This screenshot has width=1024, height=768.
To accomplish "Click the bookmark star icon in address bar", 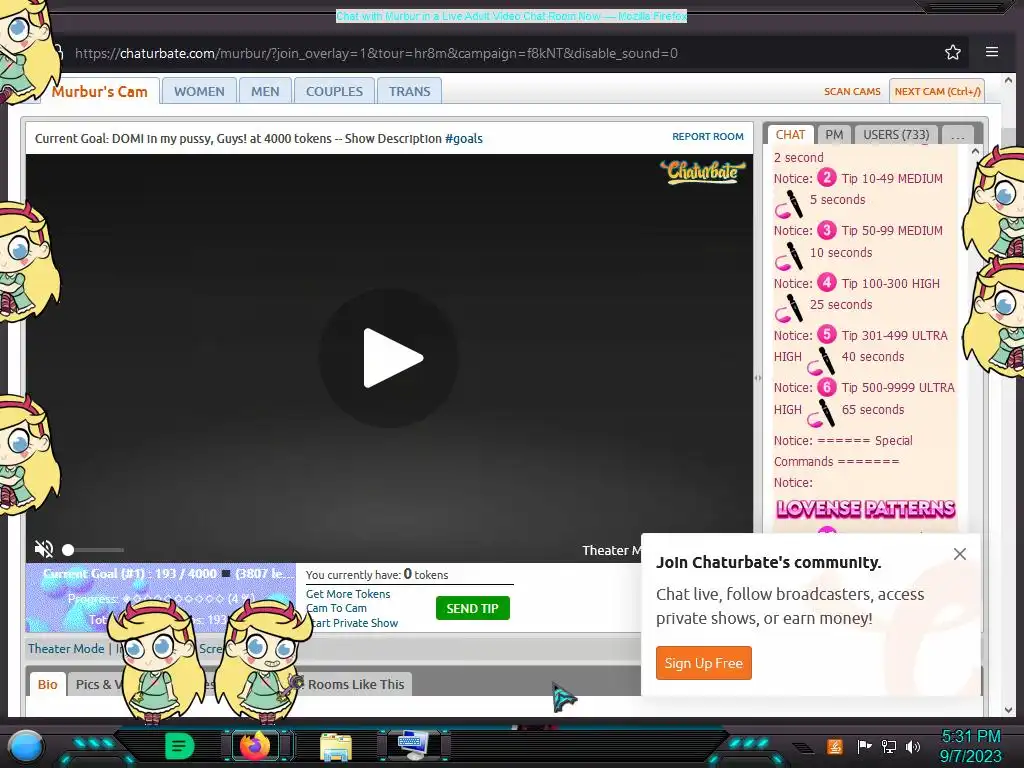I will click(x=953, y=53).
